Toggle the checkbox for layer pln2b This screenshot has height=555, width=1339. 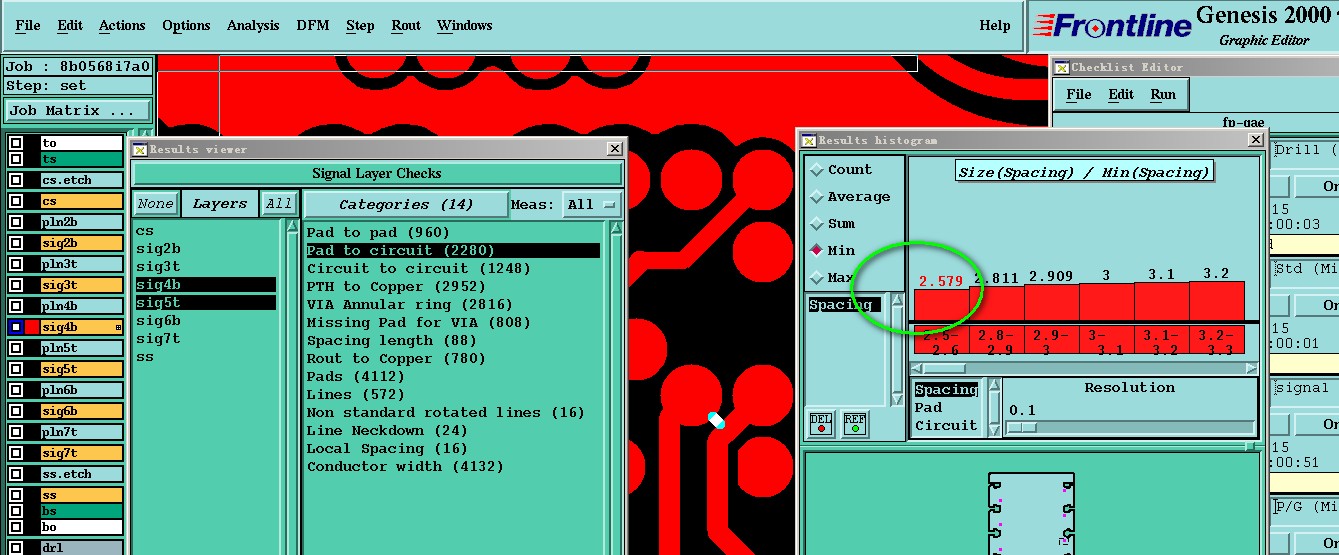[16, 222]
